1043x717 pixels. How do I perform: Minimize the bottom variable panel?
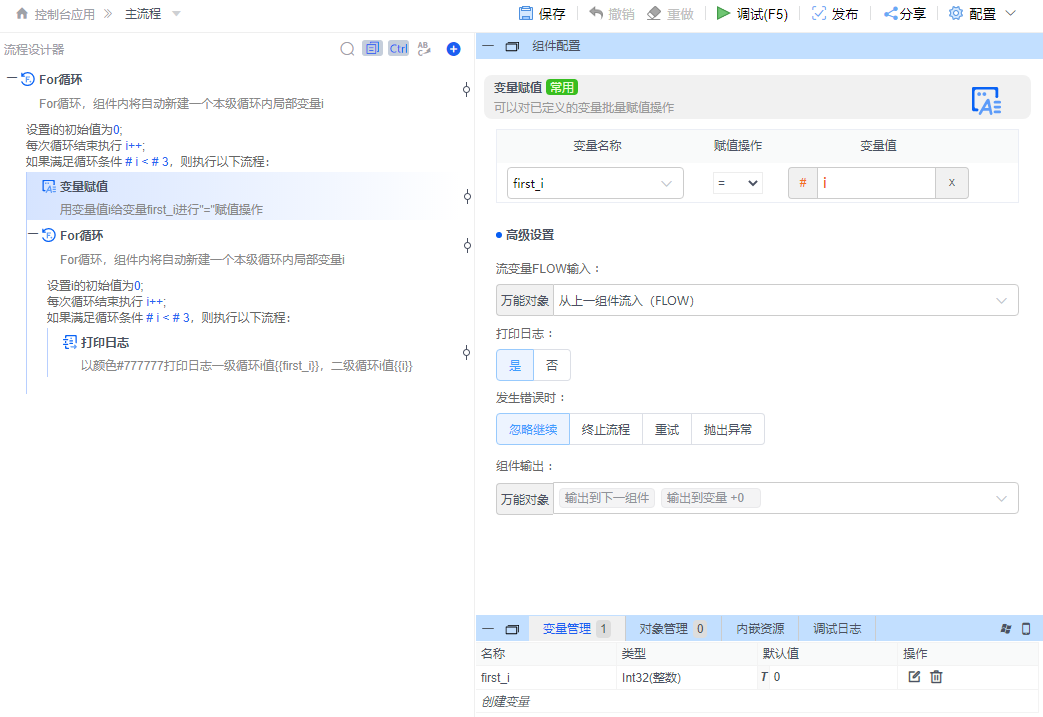click(x=488, y=629)
